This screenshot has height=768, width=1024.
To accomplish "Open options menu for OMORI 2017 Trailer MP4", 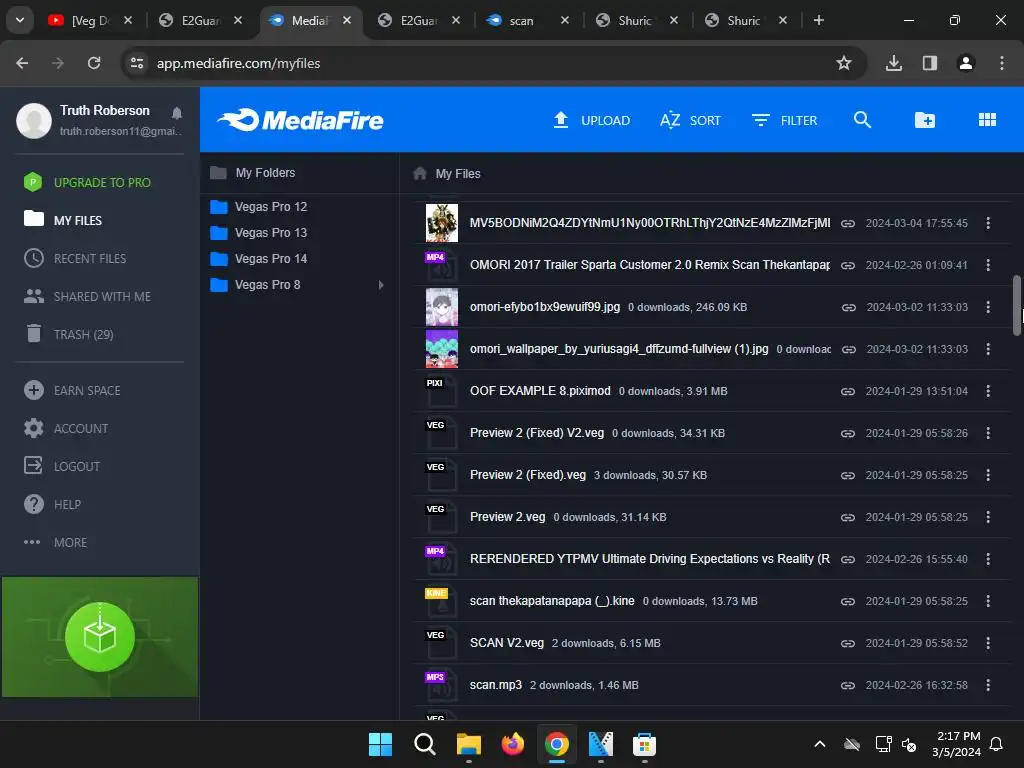I will click(988, 265).
